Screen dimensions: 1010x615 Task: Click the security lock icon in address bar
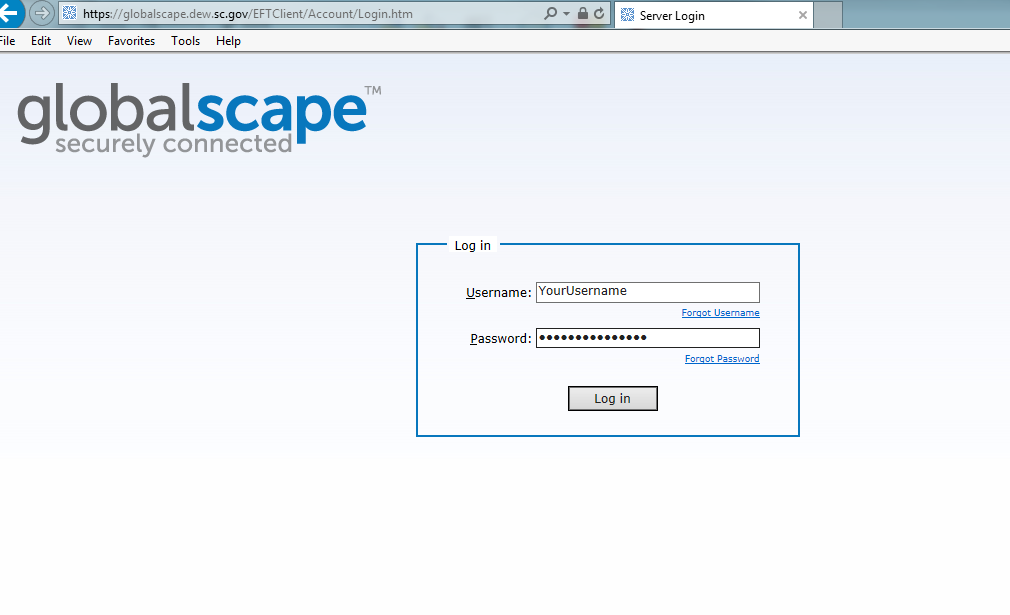pyautogui.click(x=583, y=15)
